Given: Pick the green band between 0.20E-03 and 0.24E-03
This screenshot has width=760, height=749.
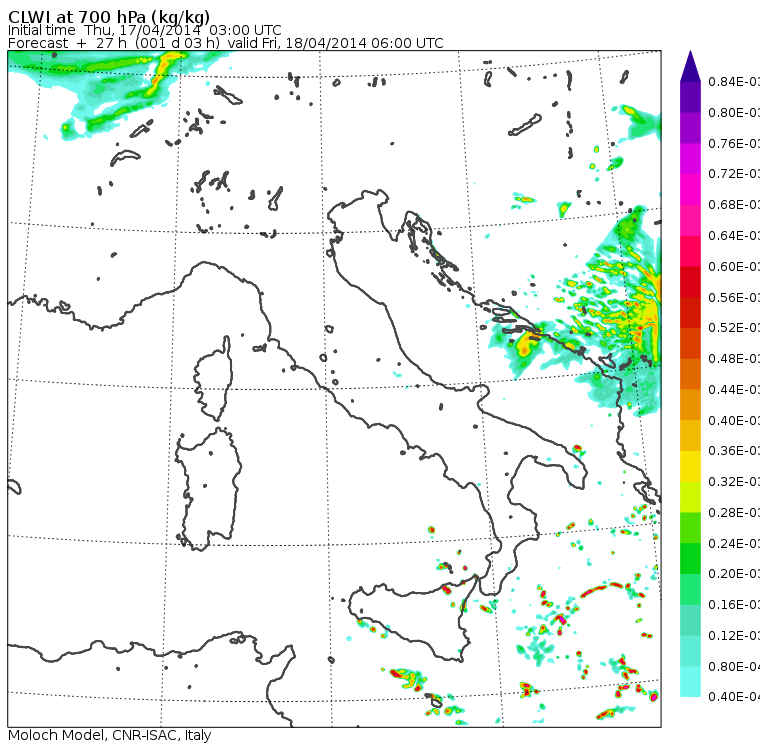Looking at the screenshot, I should [690, 558].
